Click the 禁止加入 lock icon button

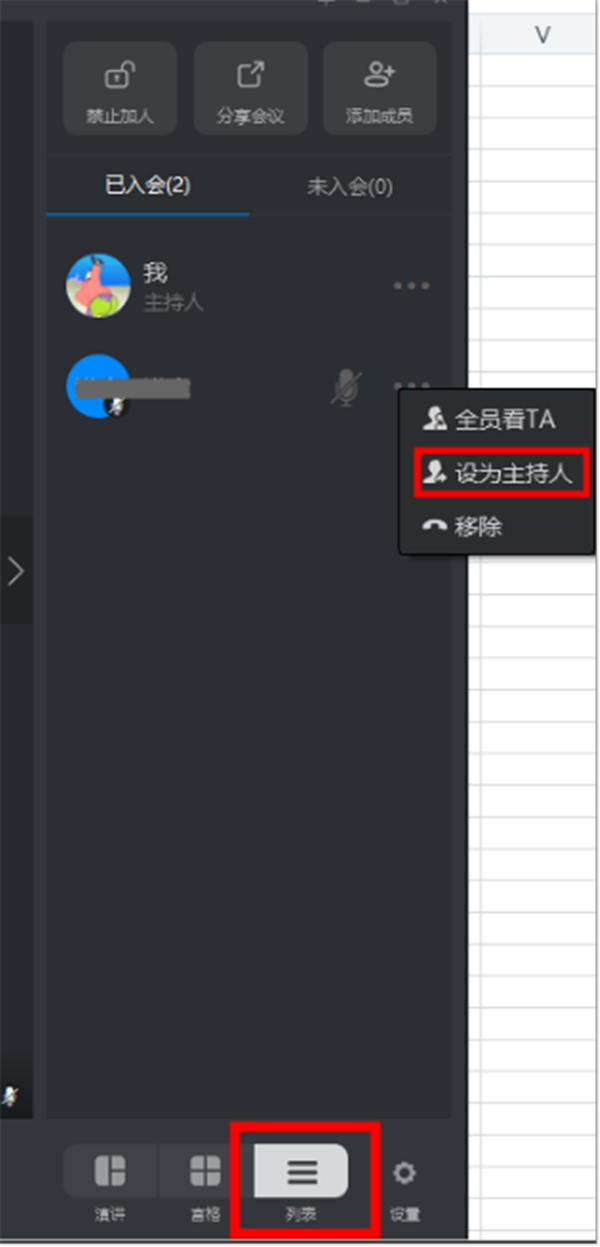tap(120, 88)
